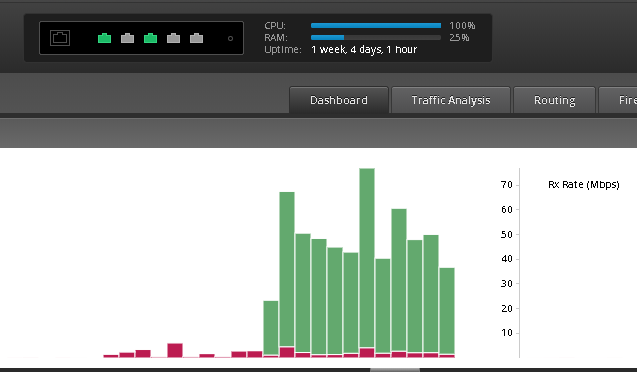Screen dimensions: 637x372
Task: Switch to the Traffic Analysis tab
Action: 451,100
